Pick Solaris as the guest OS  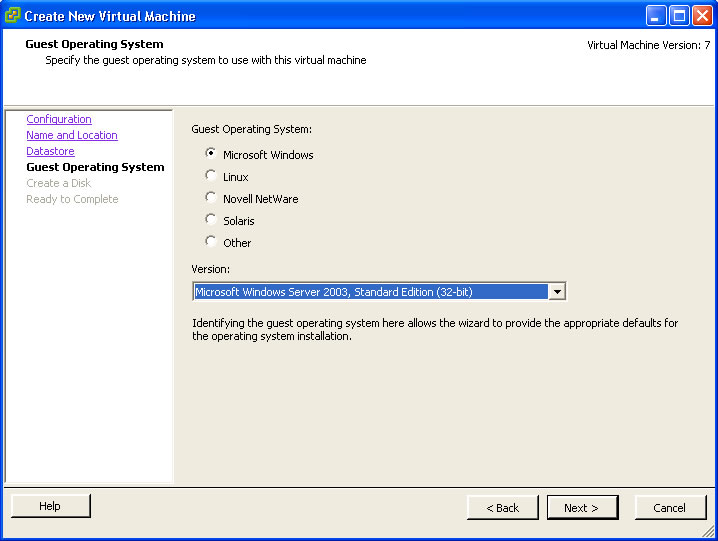210,219
